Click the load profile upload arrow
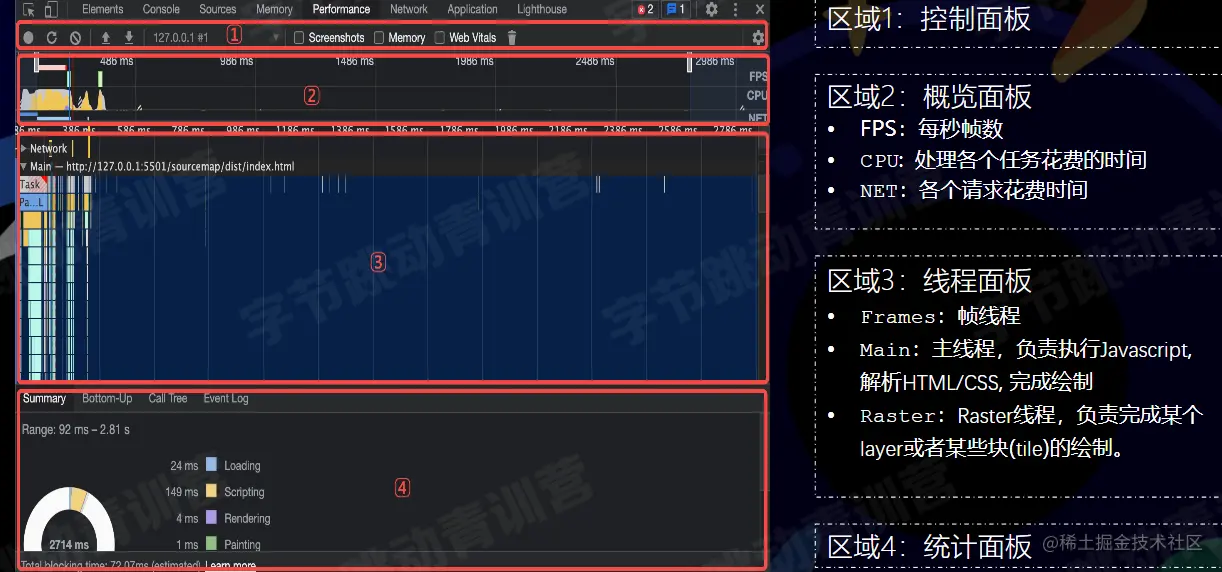Screen dimensions: 1222x572 point(106,38)
